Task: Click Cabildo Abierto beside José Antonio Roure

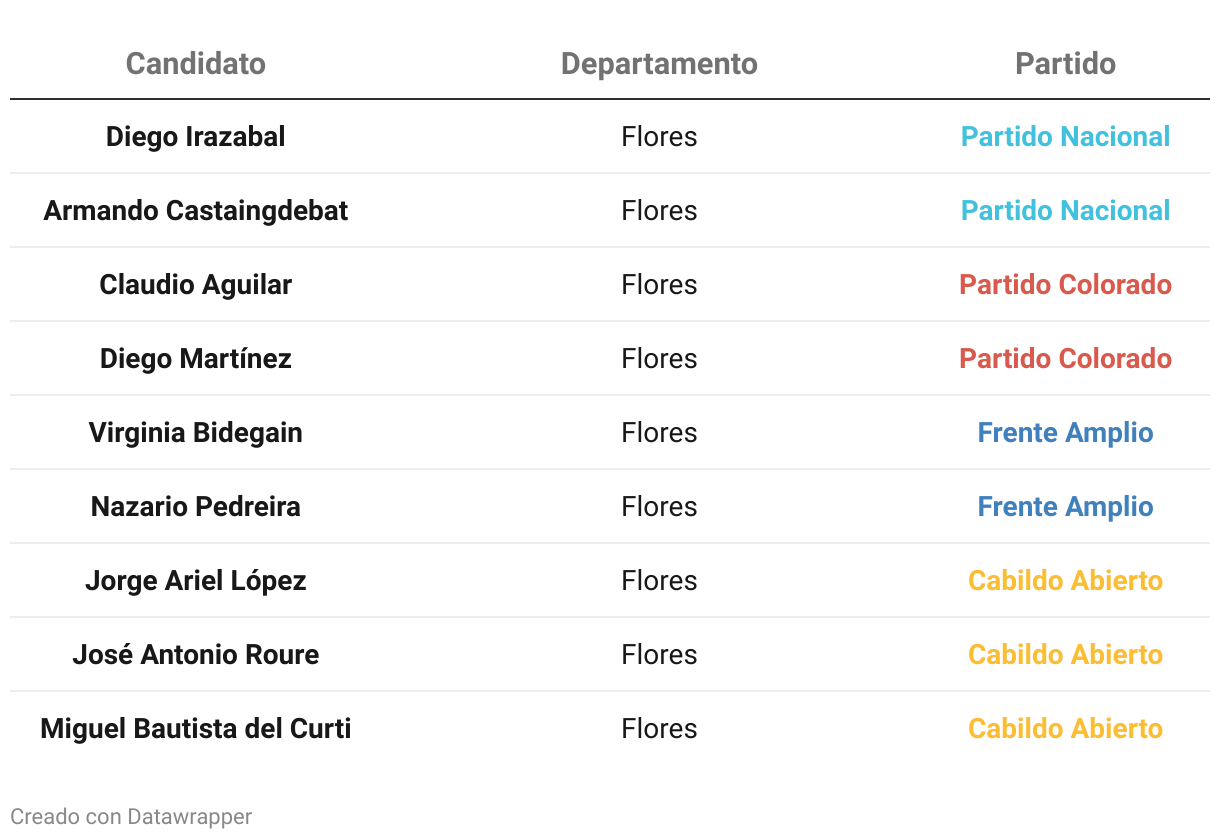Action: [x=1065, y=655]
